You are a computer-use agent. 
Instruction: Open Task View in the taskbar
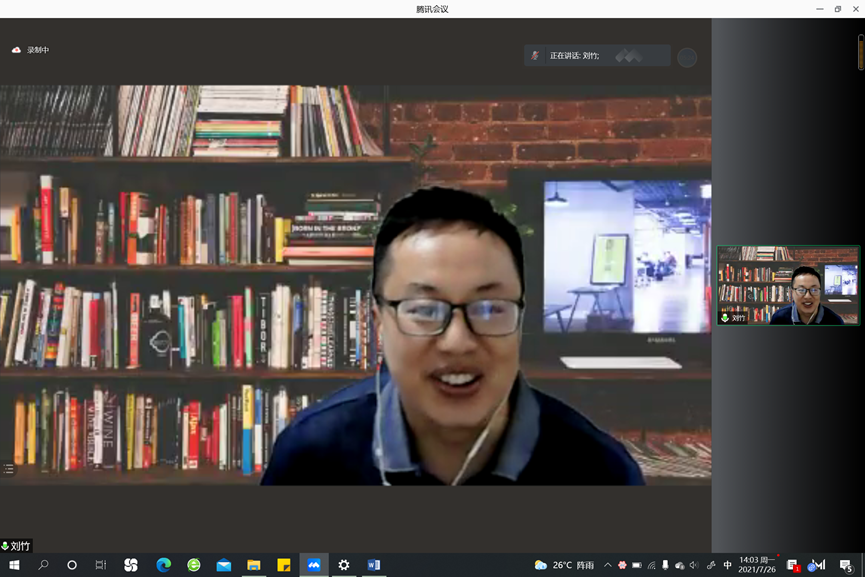tap(100, 565)
